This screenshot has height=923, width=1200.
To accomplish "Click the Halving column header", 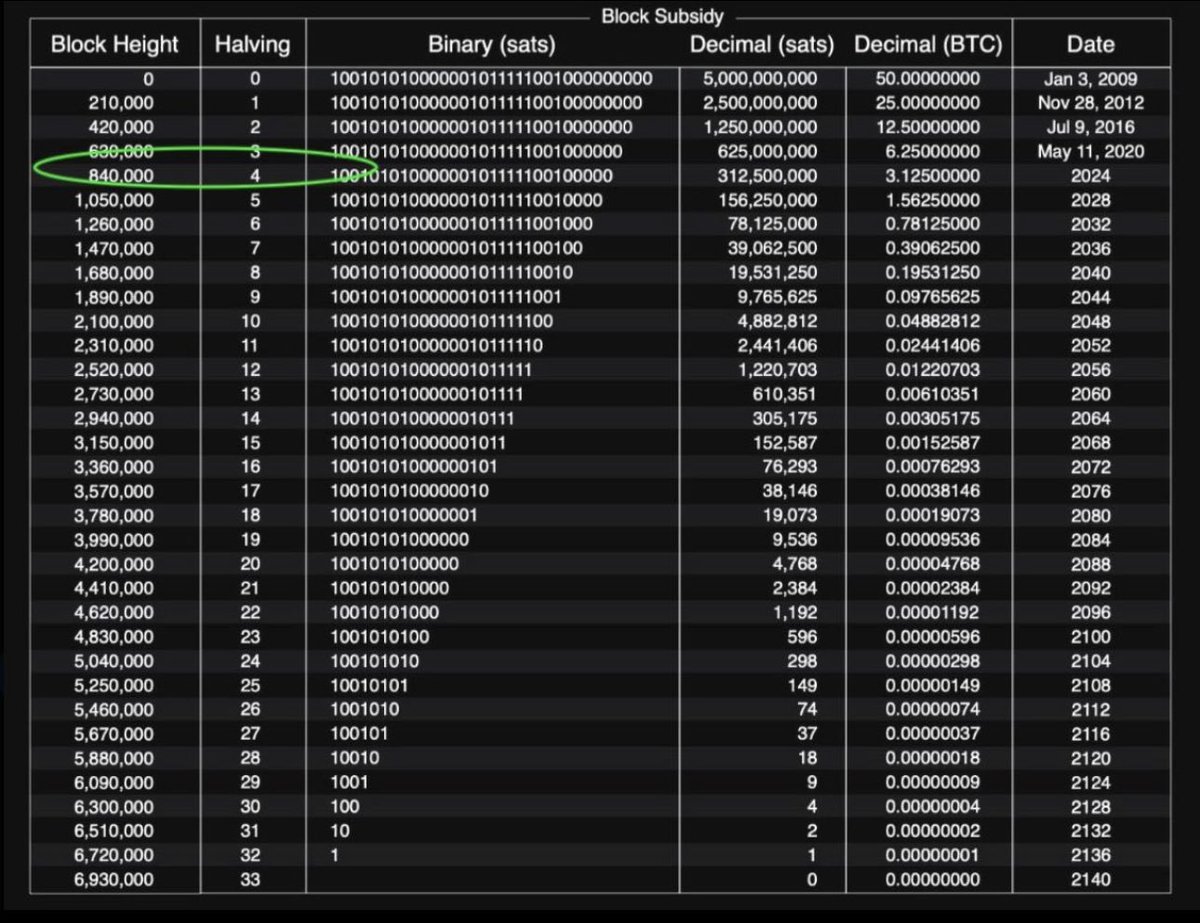I will point(253,45).
